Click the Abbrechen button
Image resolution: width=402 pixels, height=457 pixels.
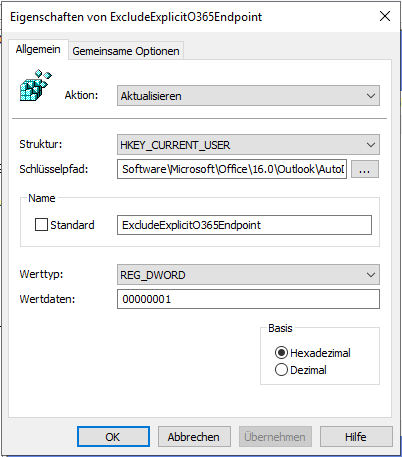(x=194, y=437)
